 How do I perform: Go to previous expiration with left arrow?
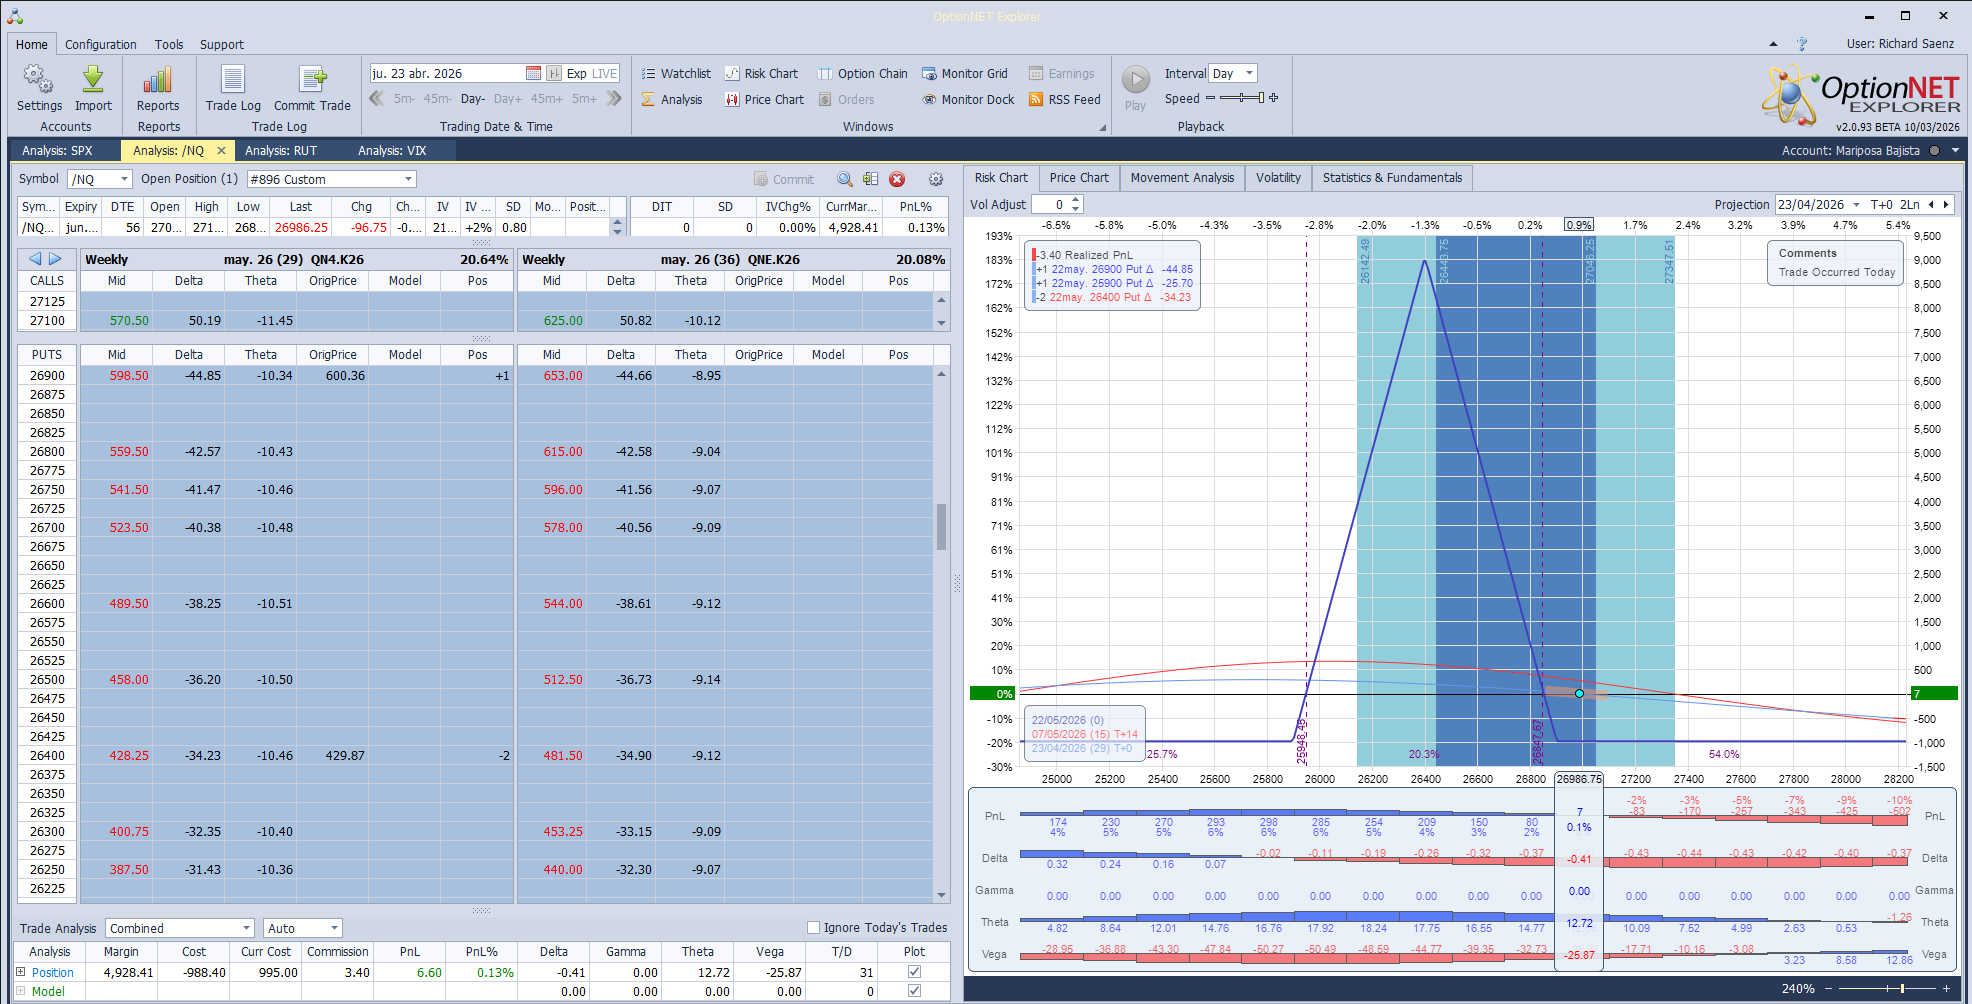tap(35, 259)
